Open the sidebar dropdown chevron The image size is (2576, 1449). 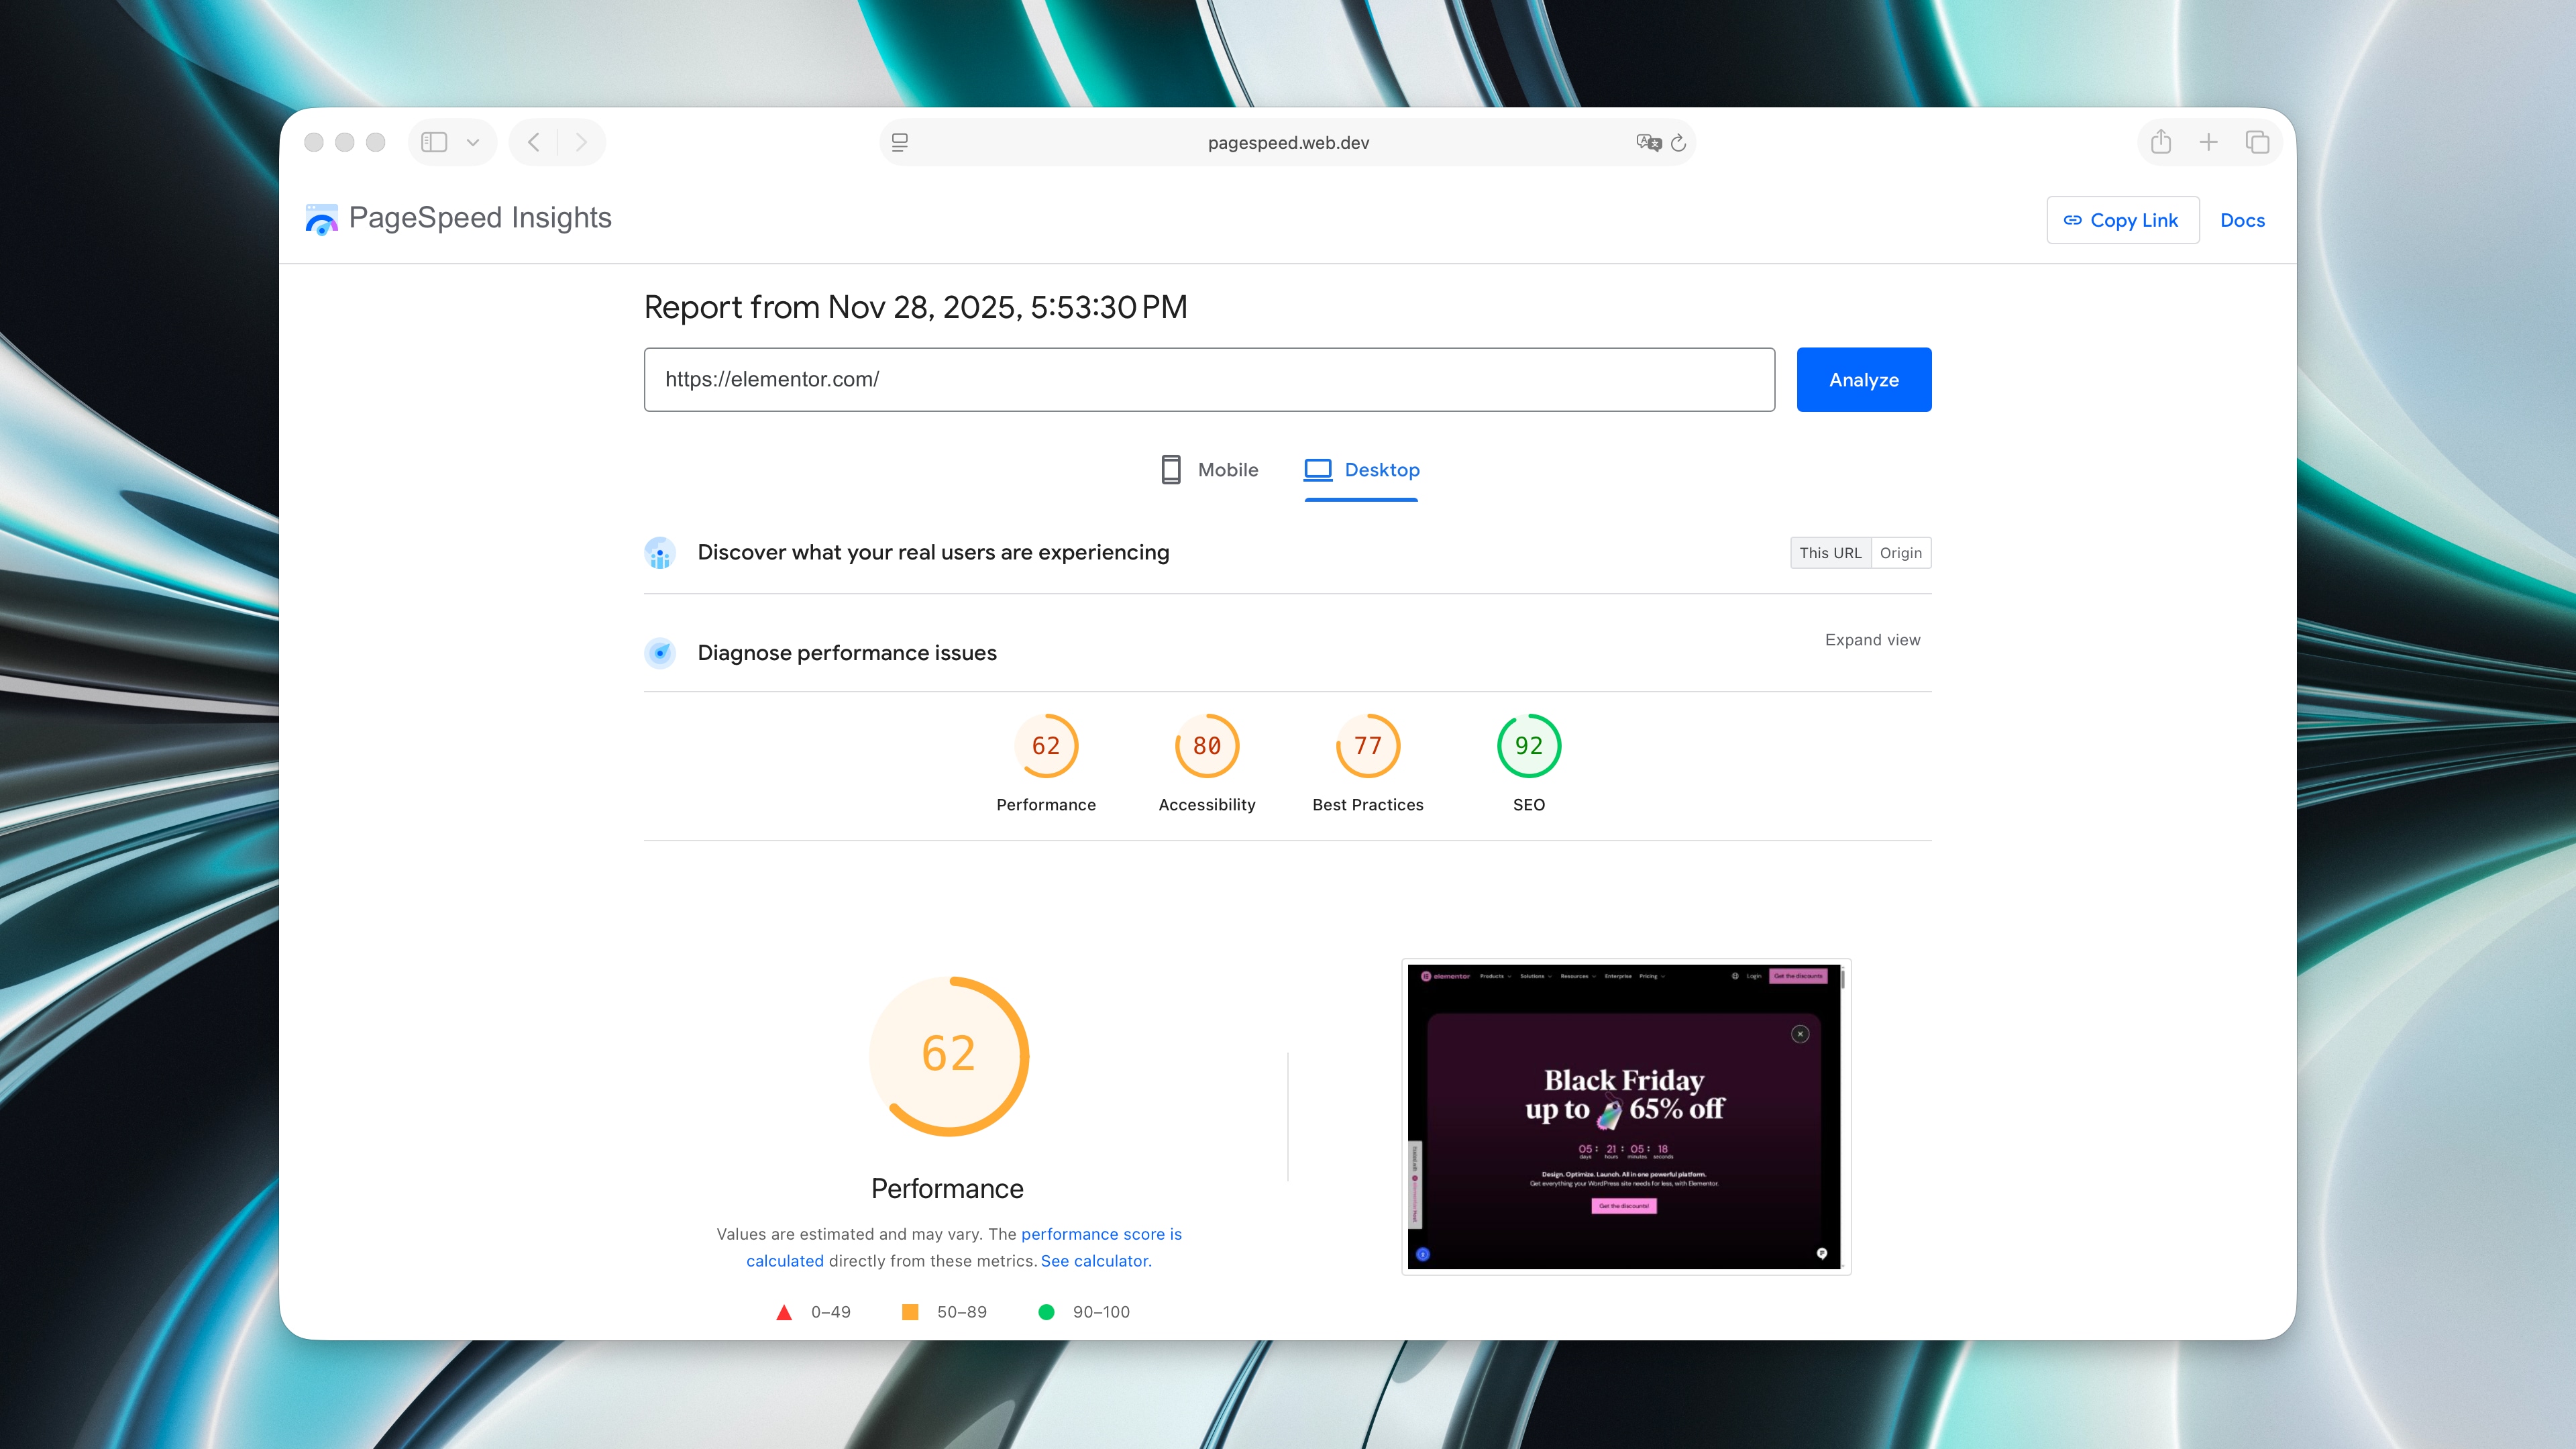click(473, 142)
